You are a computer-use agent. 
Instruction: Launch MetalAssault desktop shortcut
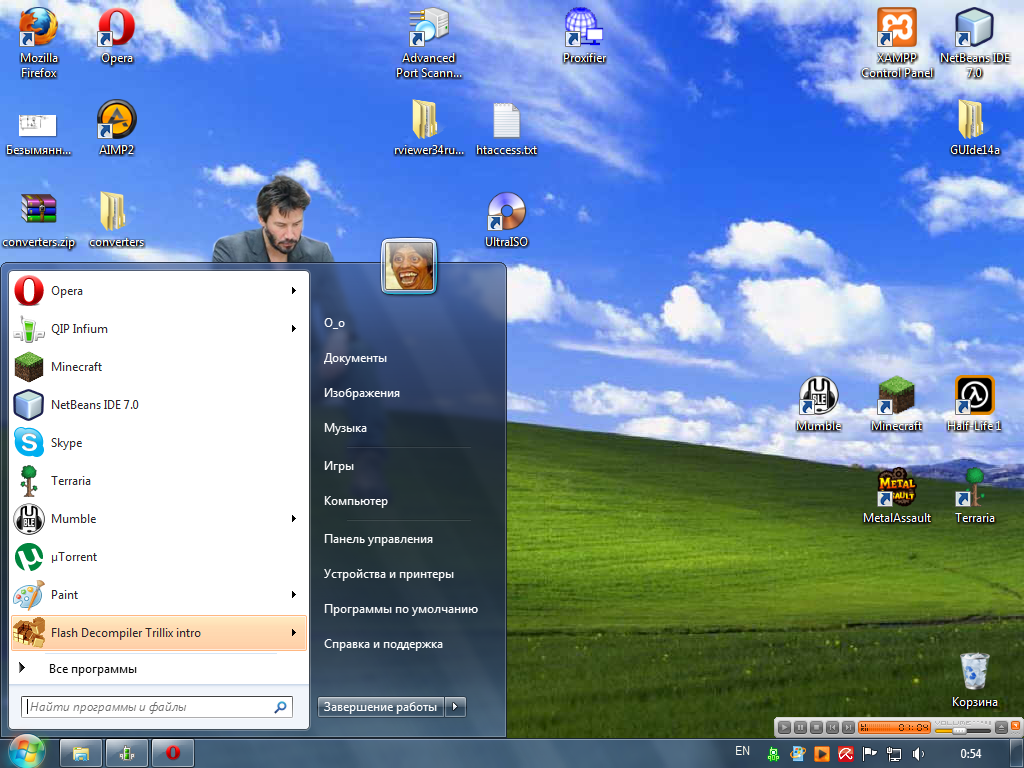click(x=896, y=496)
